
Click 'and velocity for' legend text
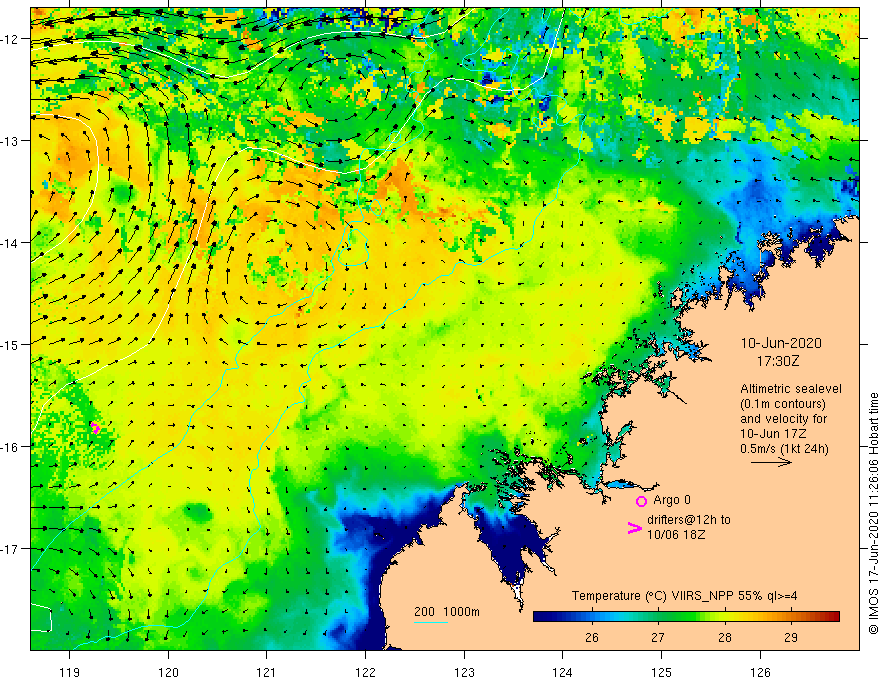(x=783, y=419)
